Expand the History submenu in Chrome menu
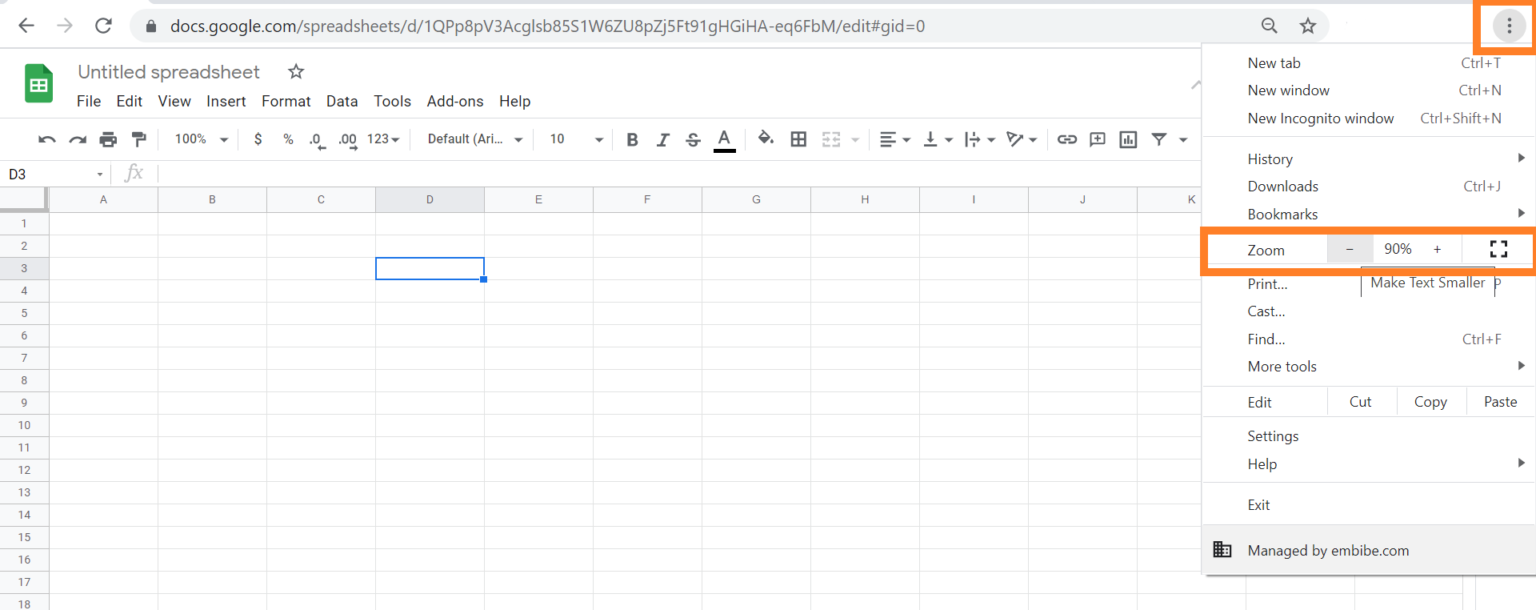1536x610 pixels. (x=1270, y=158)
